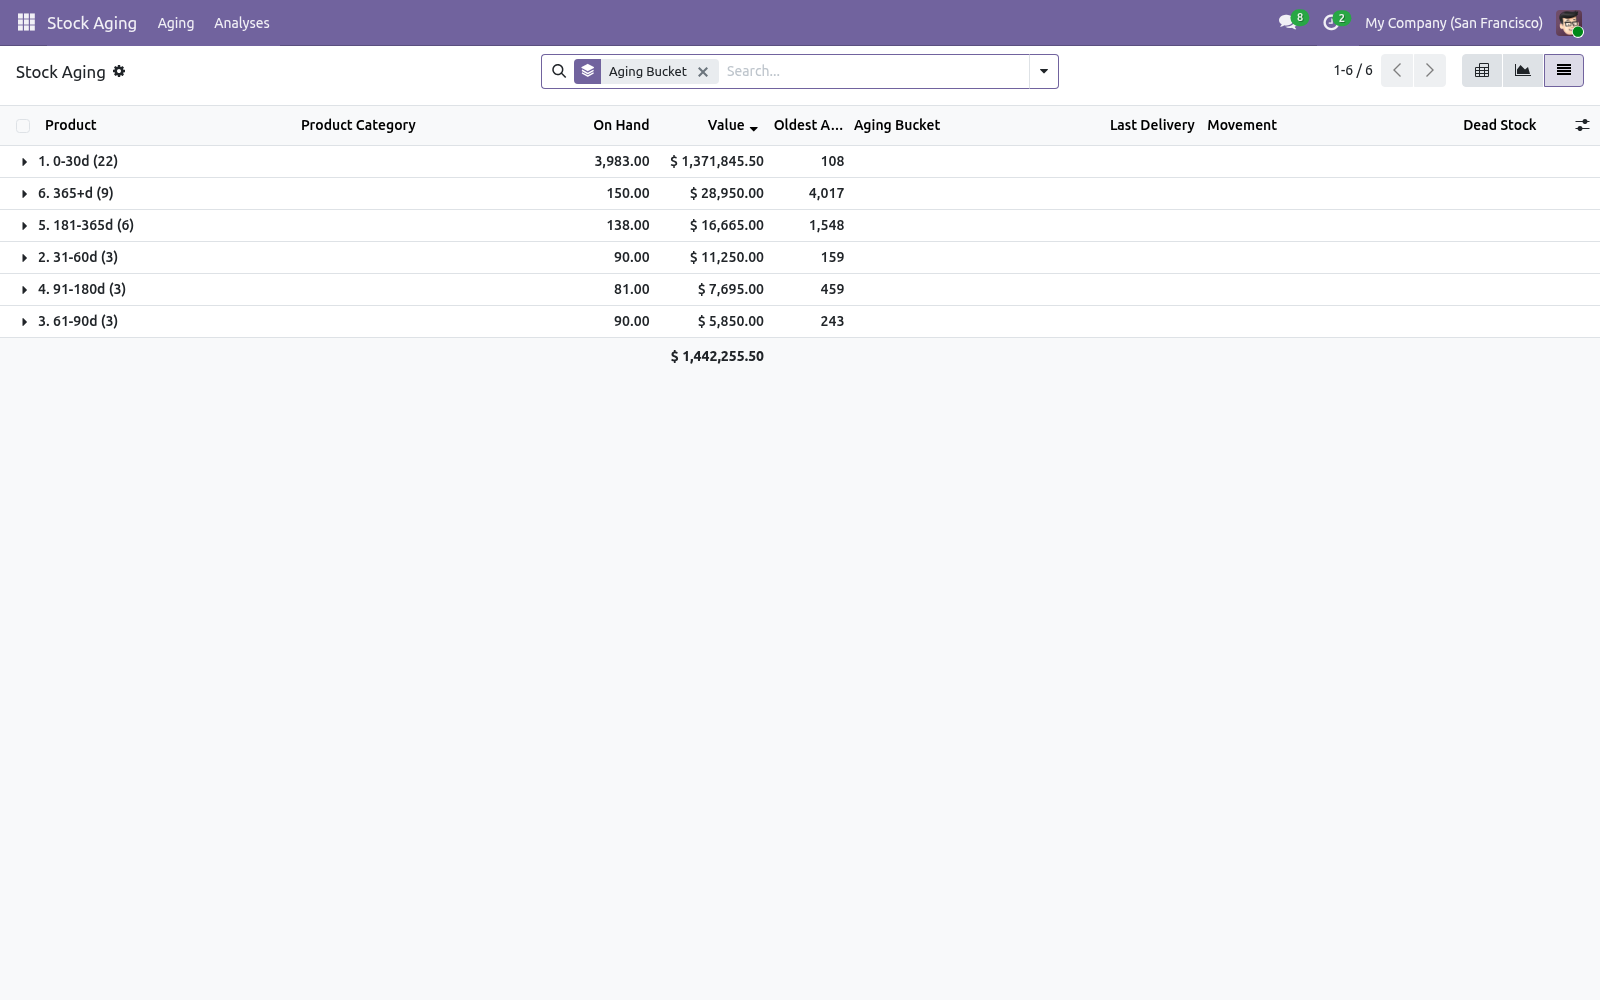Sort by Last Delivery column header

[x=1152, y=125]
